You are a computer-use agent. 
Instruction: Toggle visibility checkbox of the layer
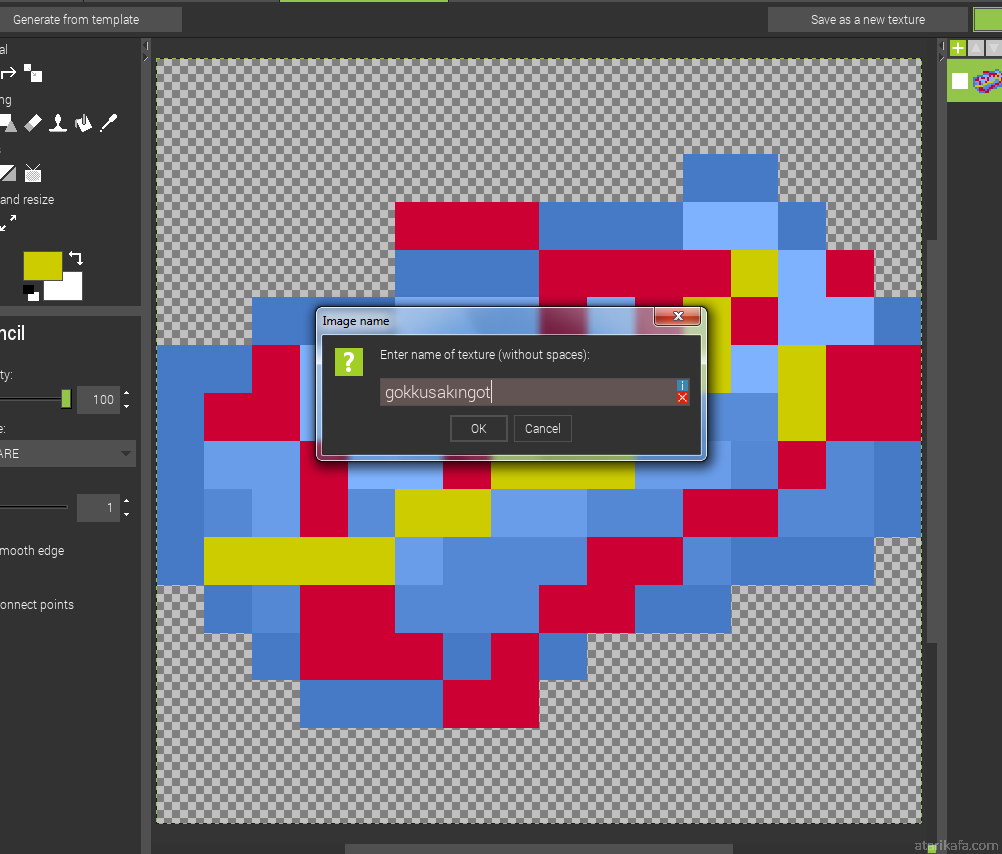[960, 81]
